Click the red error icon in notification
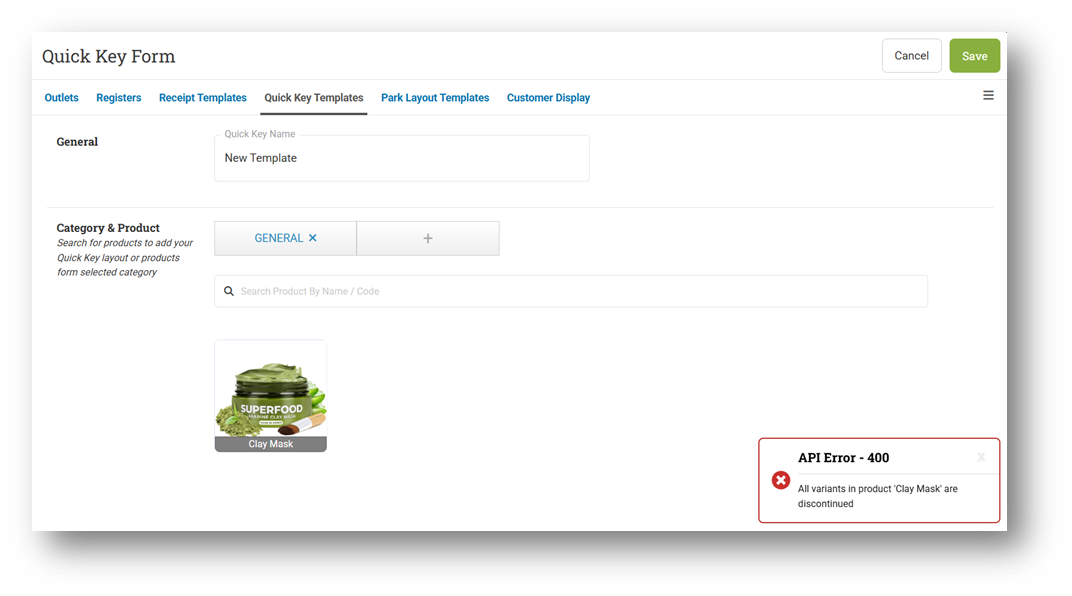Viewport: 1072px width, 596px height. coord(781,480)
